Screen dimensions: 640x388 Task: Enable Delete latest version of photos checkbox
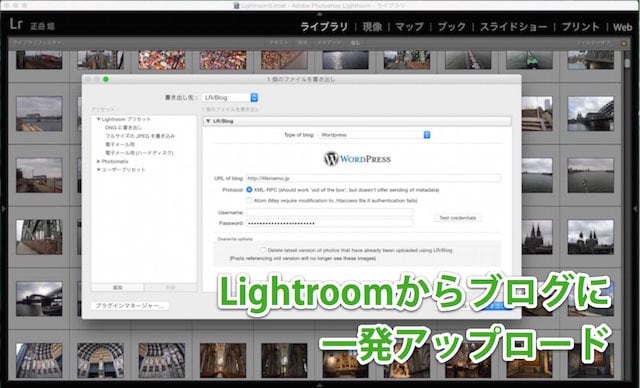263,250
